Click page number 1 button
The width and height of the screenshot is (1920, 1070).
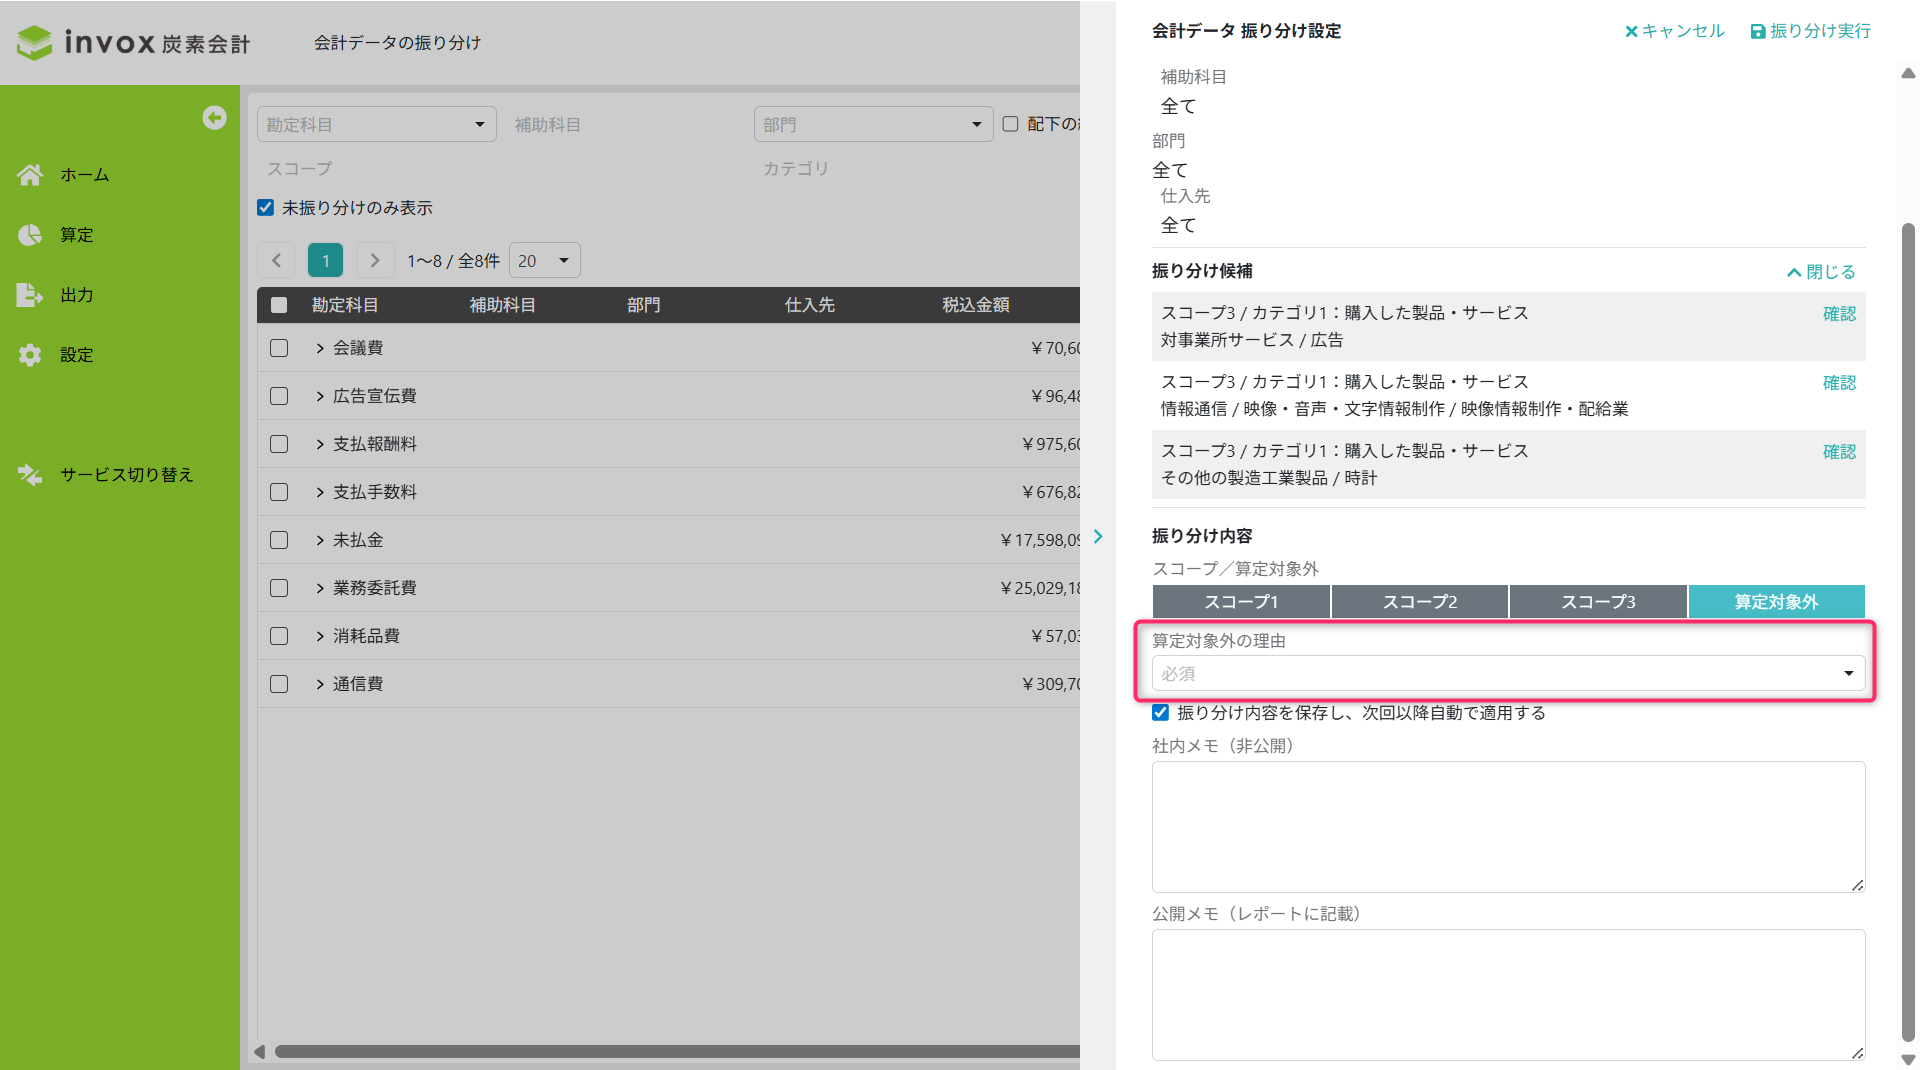click(x=326, y=261)
